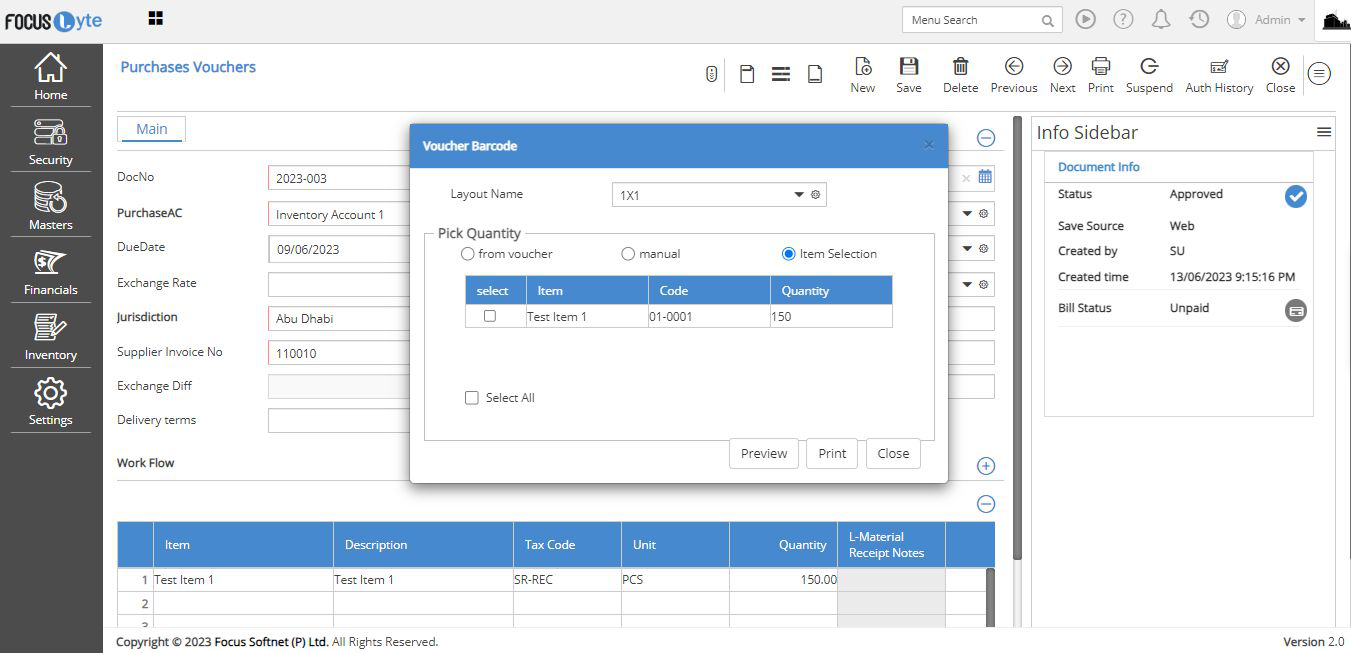The height and width of the screenshot is (653, 1351).
Task: Open the Settings sidebar module
Action: click(51, 401)
